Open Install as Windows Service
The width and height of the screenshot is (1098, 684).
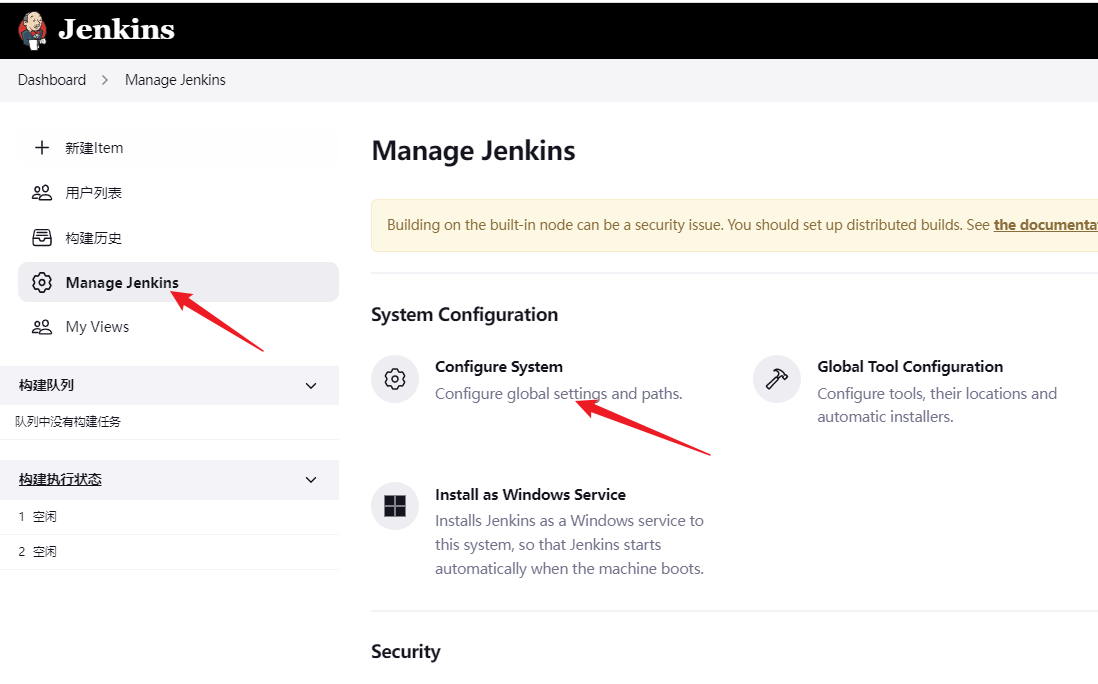[x=530, y=494]
